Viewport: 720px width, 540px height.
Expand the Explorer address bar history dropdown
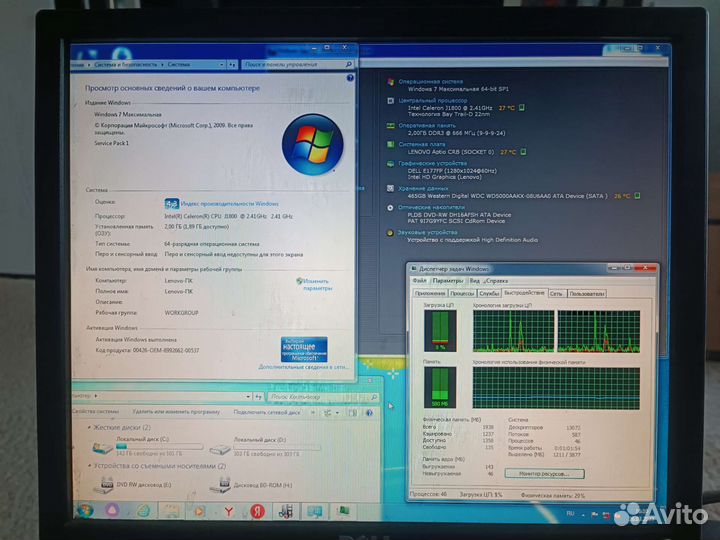click(248, 396)
